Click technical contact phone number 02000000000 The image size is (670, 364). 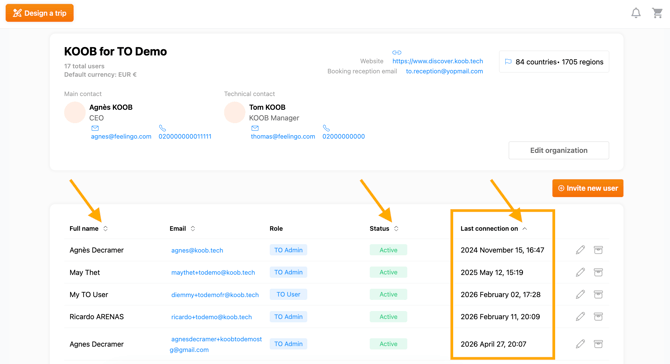click(344, 137)
